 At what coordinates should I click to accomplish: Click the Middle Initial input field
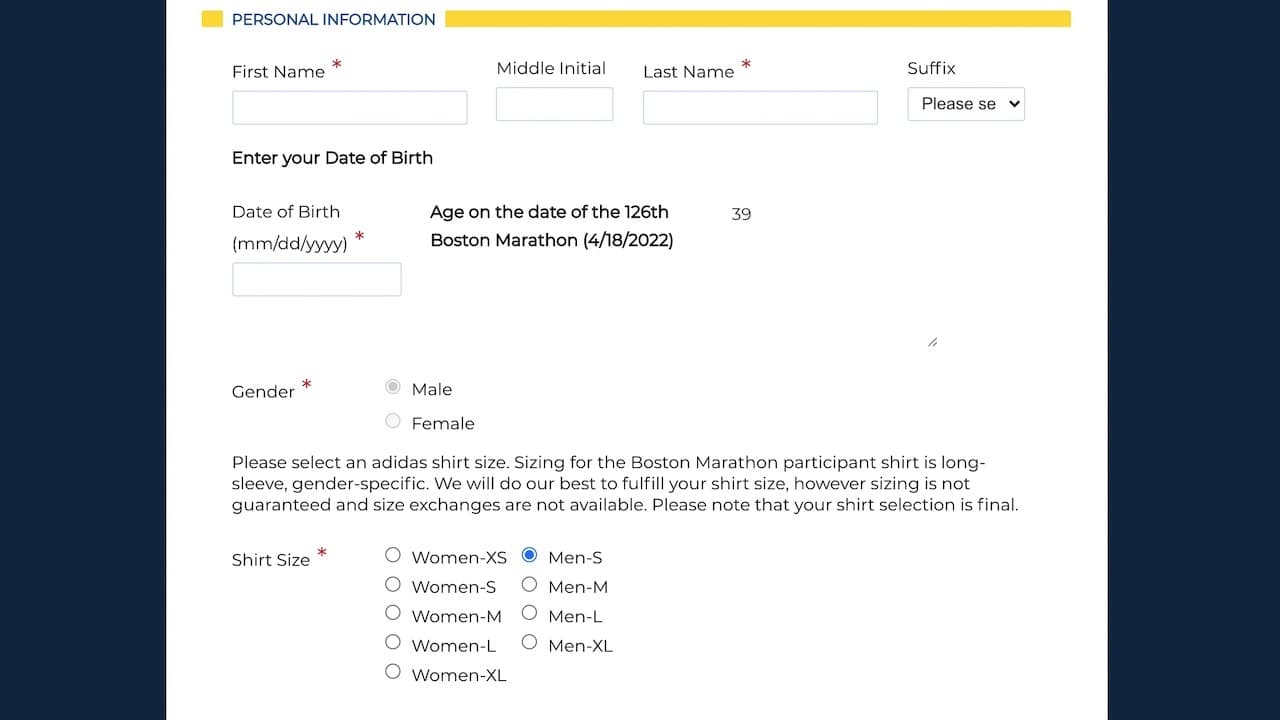[x=554, y=104]
